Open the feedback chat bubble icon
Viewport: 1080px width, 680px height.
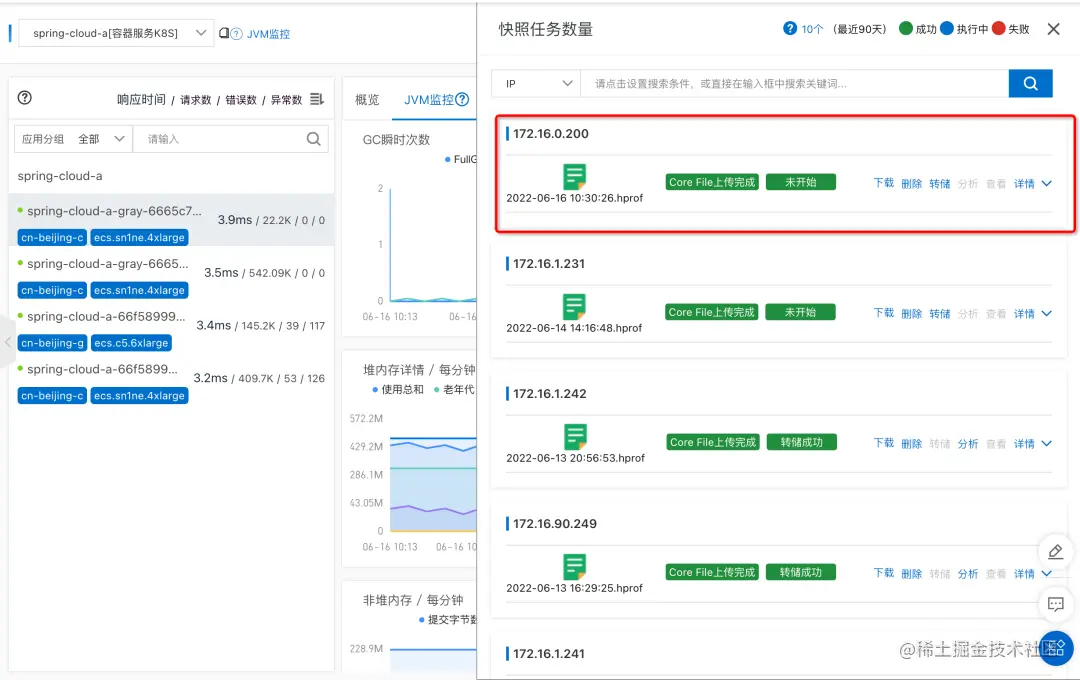(x=1055, y=604)
